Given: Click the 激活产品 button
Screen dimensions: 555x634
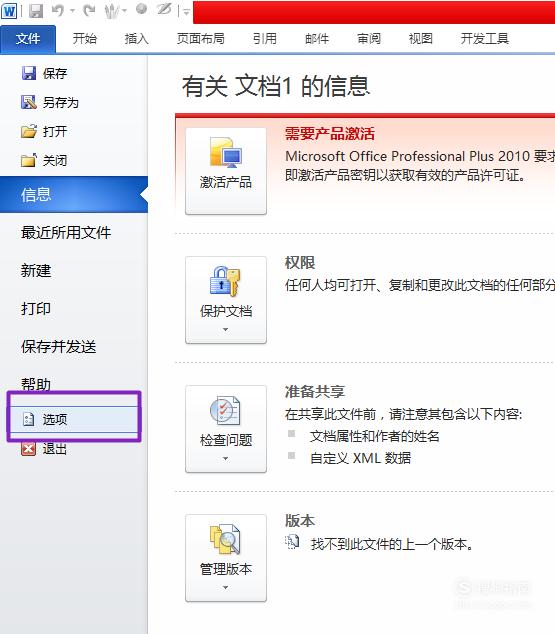Looking at the screenshot, I should click(226, 171).
